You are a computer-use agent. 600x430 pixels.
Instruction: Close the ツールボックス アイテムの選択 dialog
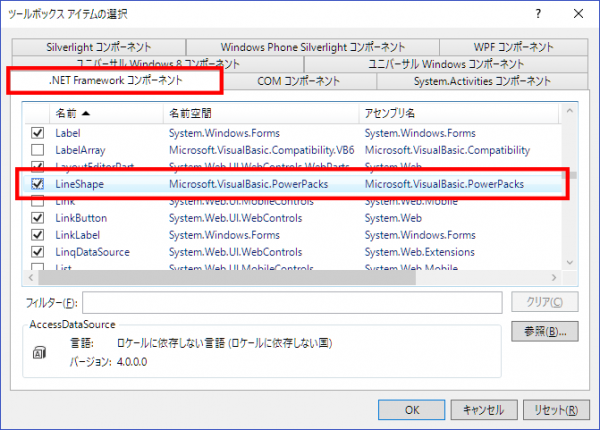tap(579, 14)
